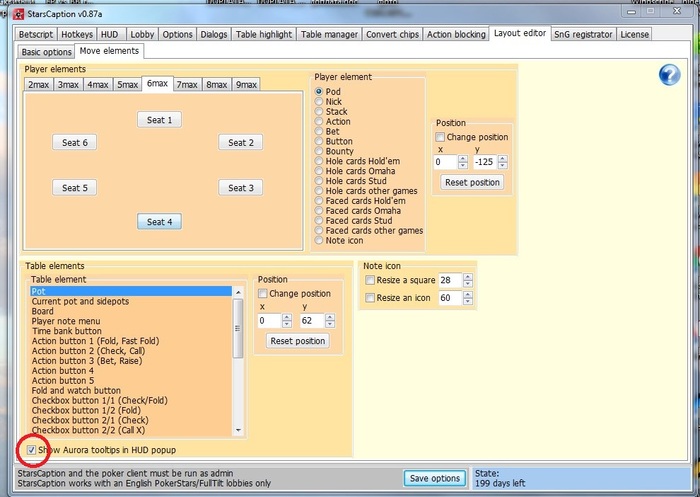Select the Seat 1 button
The width and height of the screenshot is (700, 497).
coord(159,120)
